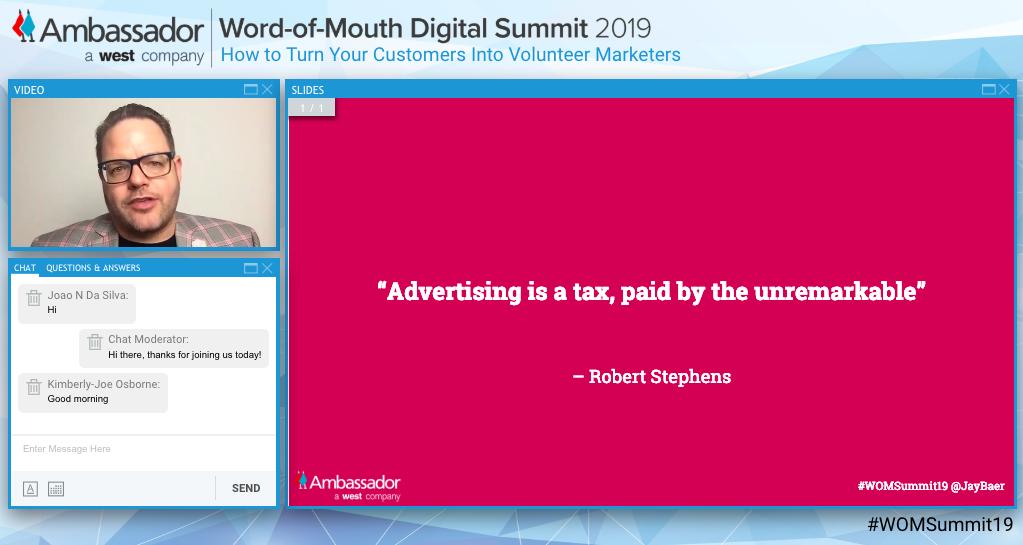Delete Joao N Da Silva's chat message
1023x545 pixels.
(x=34, y=298)
